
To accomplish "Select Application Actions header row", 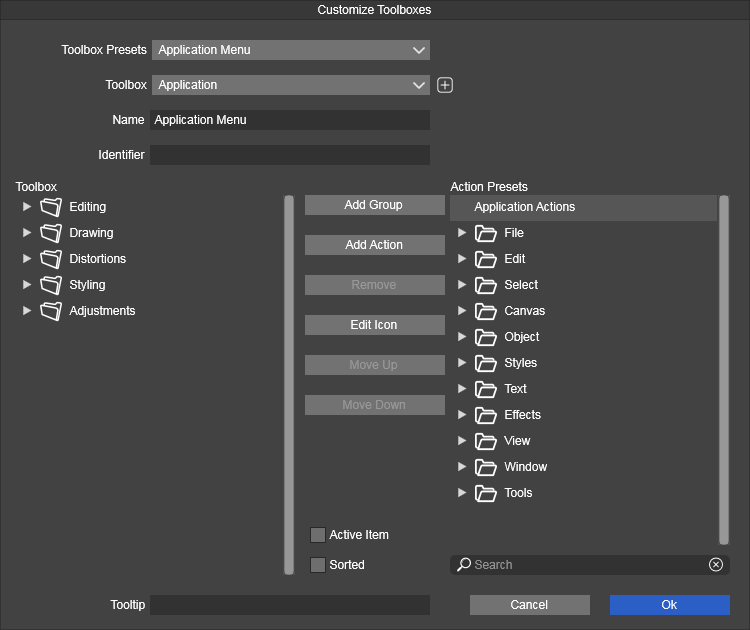I will coord(583,207).
